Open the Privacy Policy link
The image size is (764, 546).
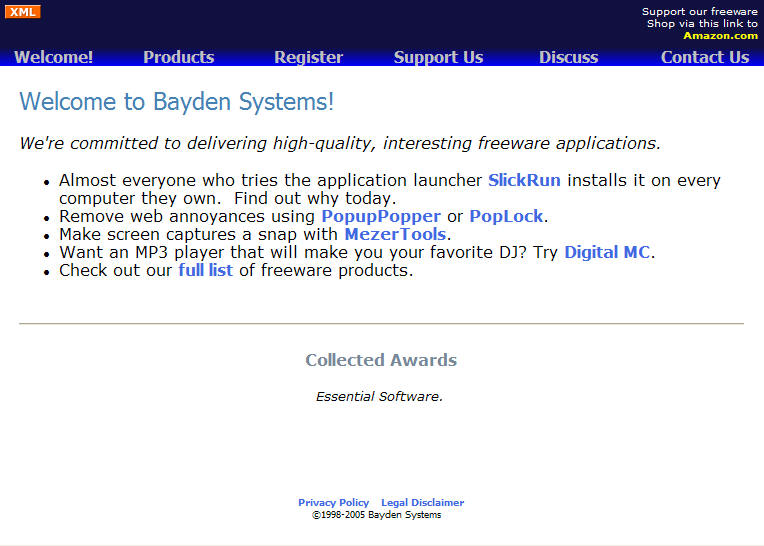[x=333, y=503]
